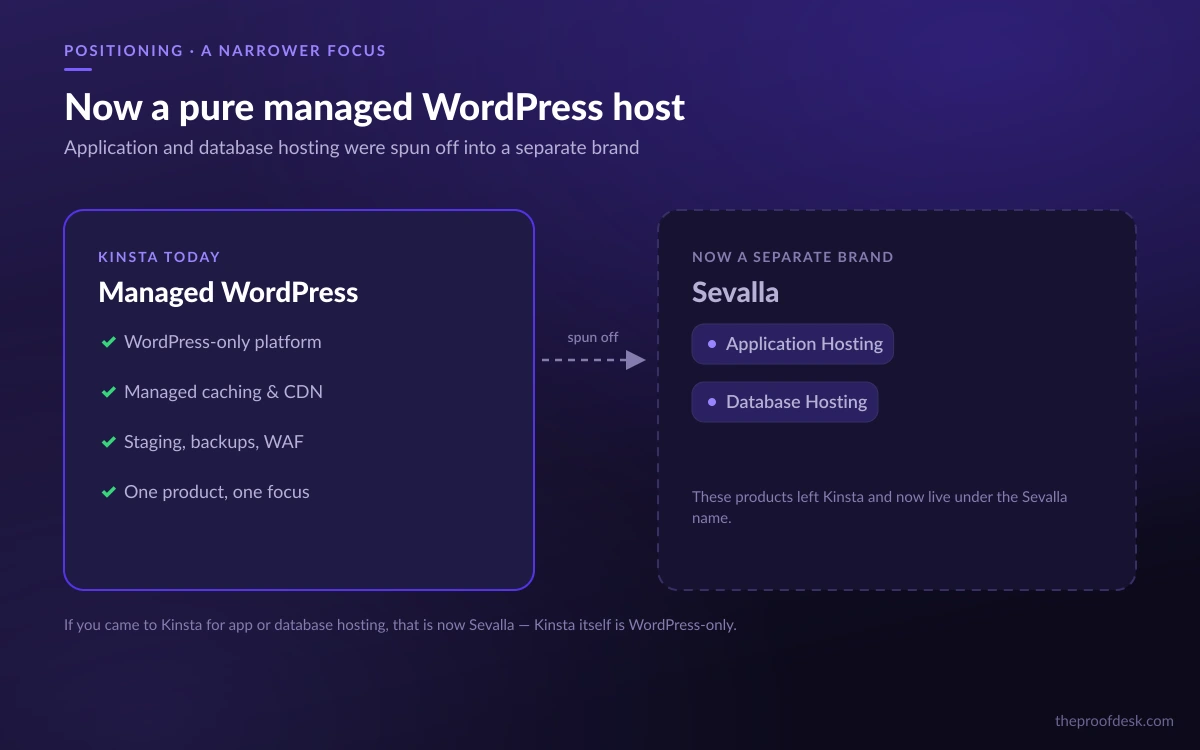Select the Application Hosting pill

click(793, 344)
